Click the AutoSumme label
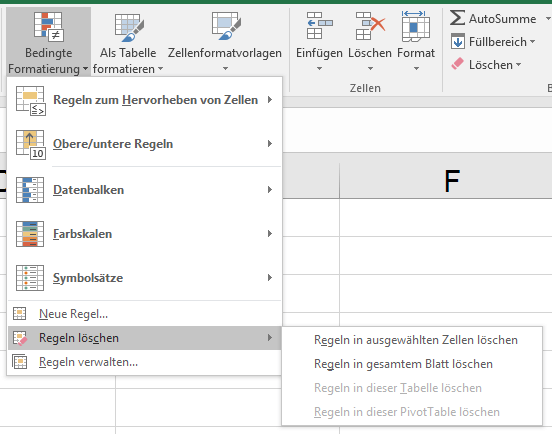 click(502, 19)
